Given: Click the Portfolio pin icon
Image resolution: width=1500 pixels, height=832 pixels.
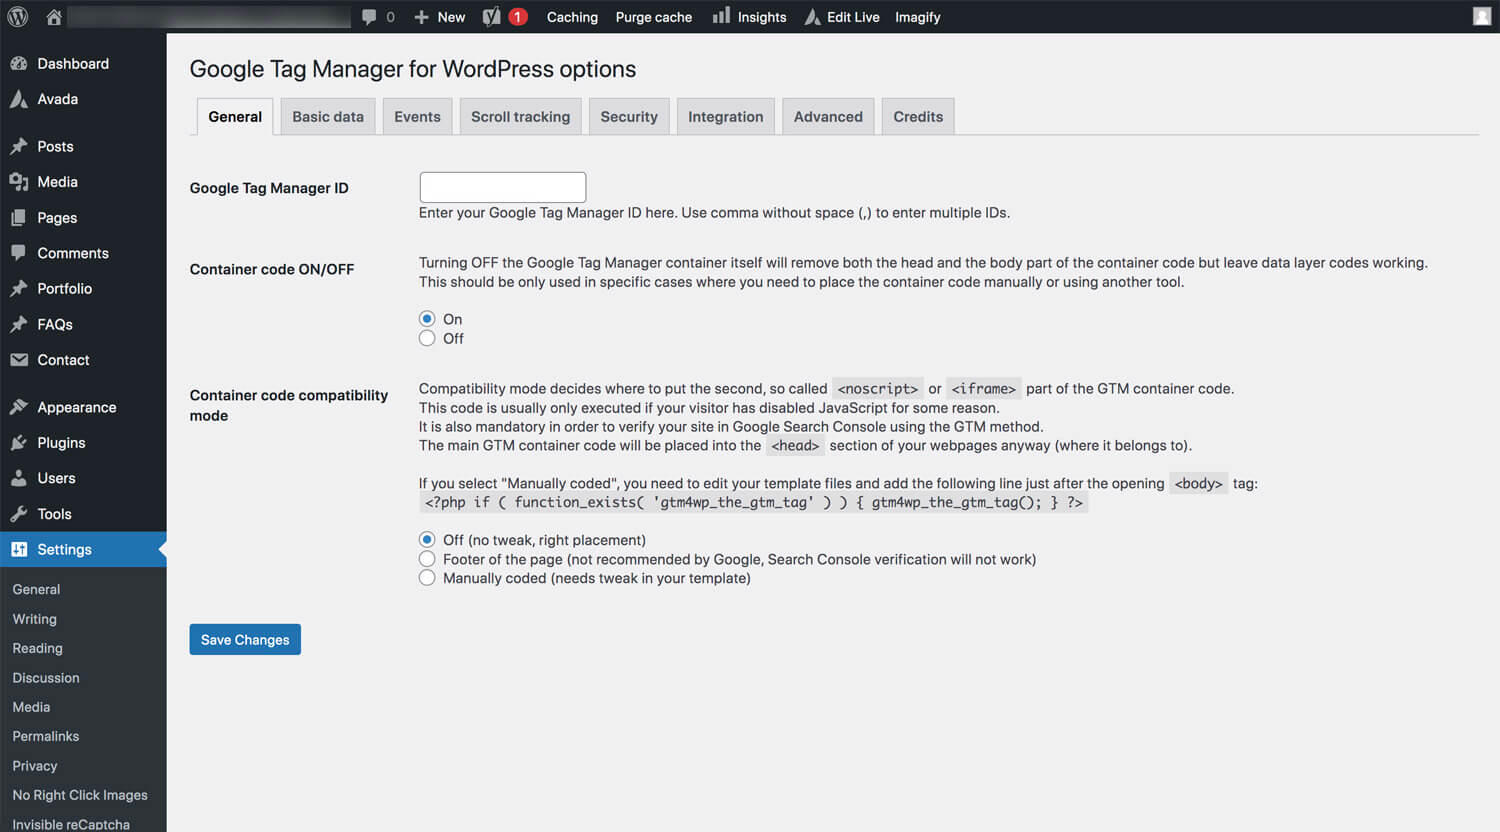Looking at the screenshot, I should [x=19, y=288].
